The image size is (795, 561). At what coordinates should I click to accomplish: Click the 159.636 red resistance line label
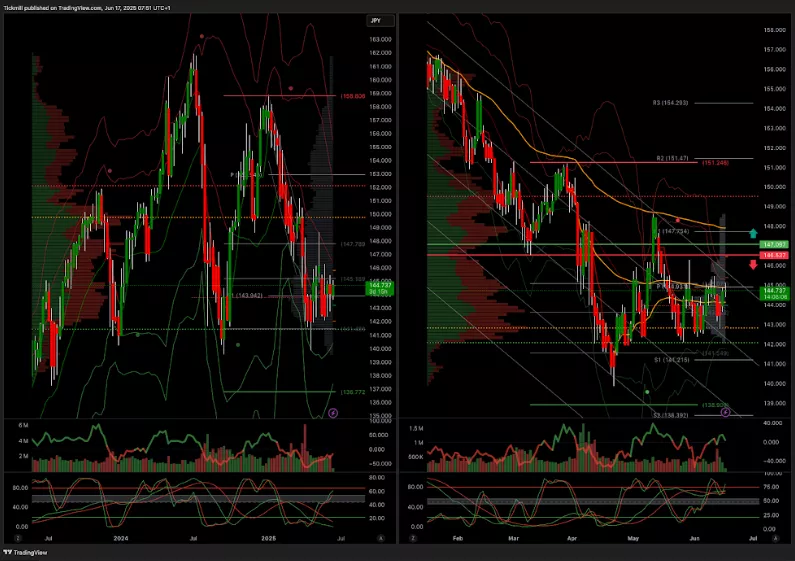click(x=353, y=96)
